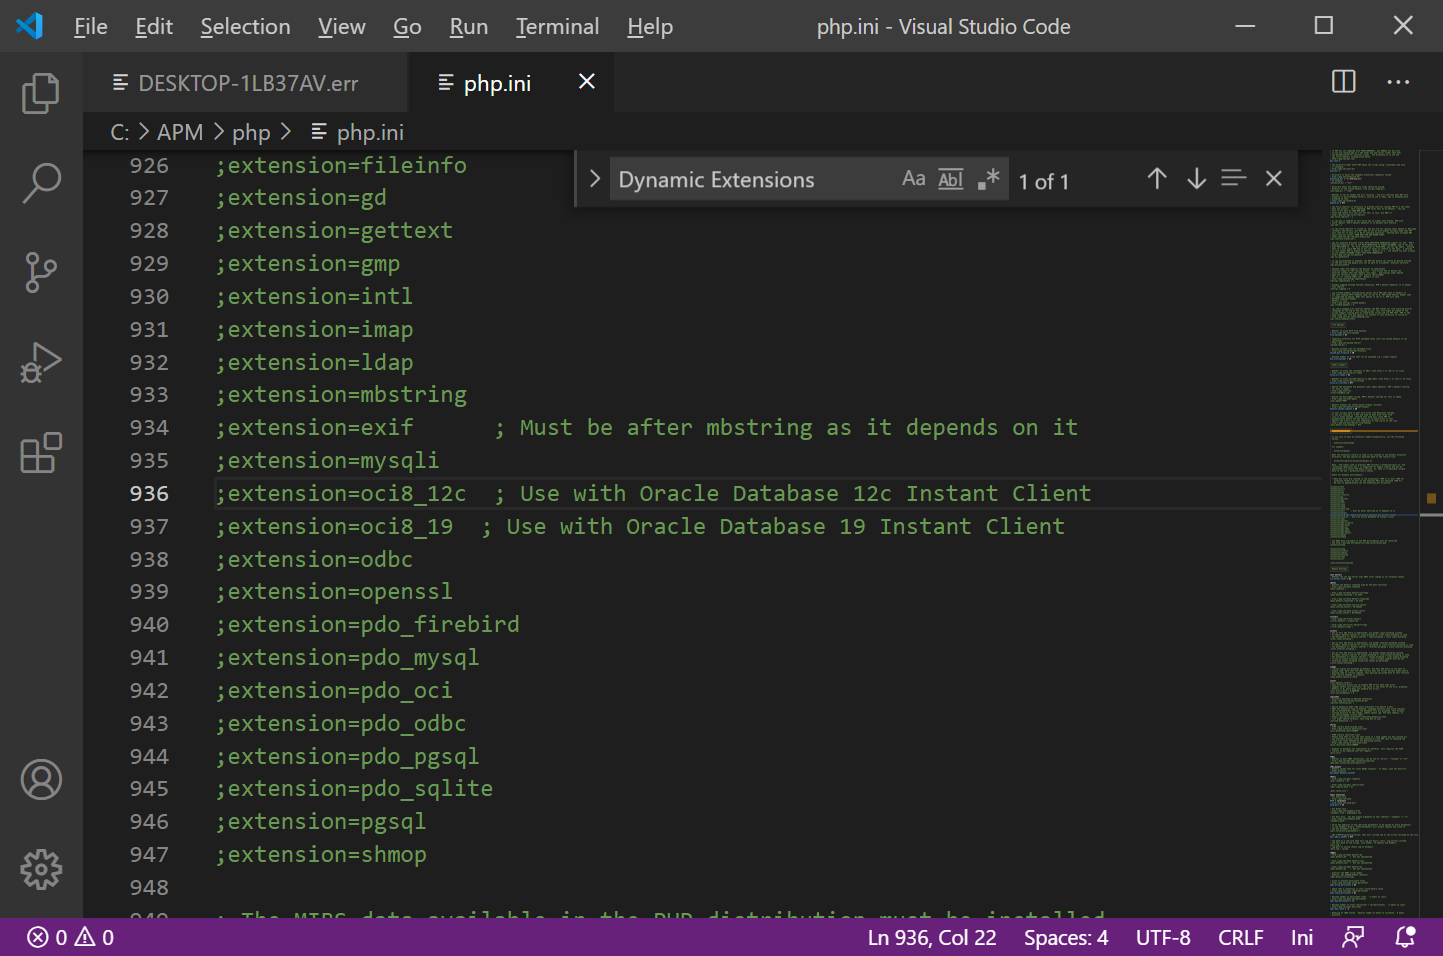Click the line ;extension=gd
Screen dimensions: 1443x956
pos(301,197)
